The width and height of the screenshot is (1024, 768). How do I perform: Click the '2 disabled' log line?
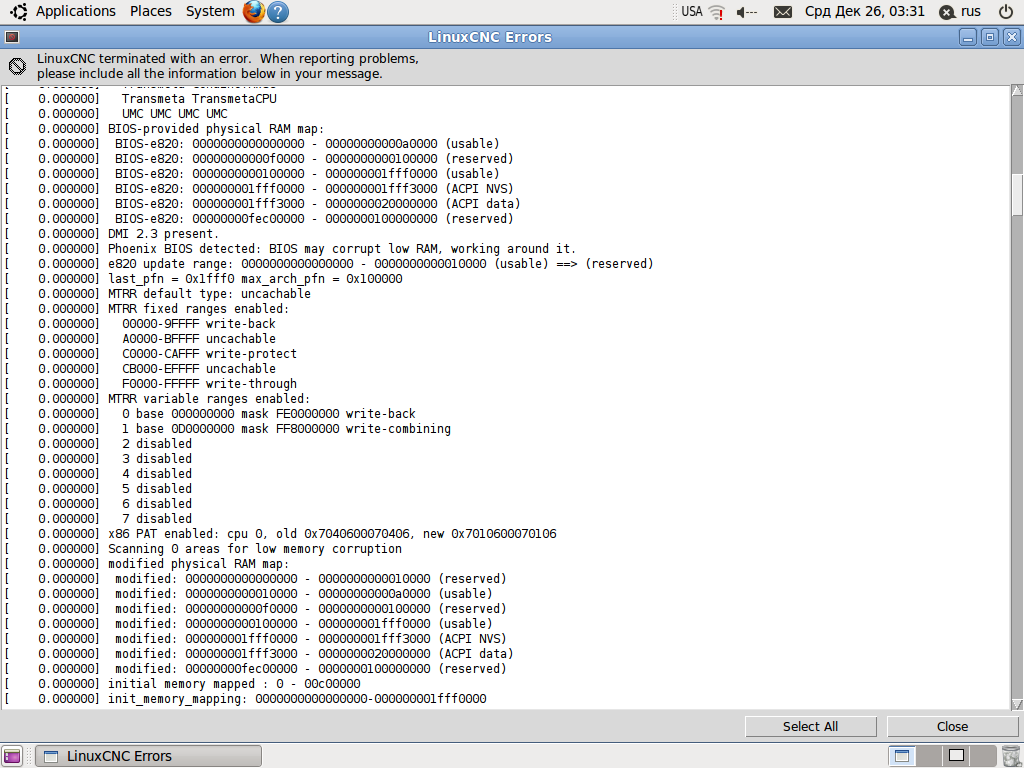tap(157, 444)
